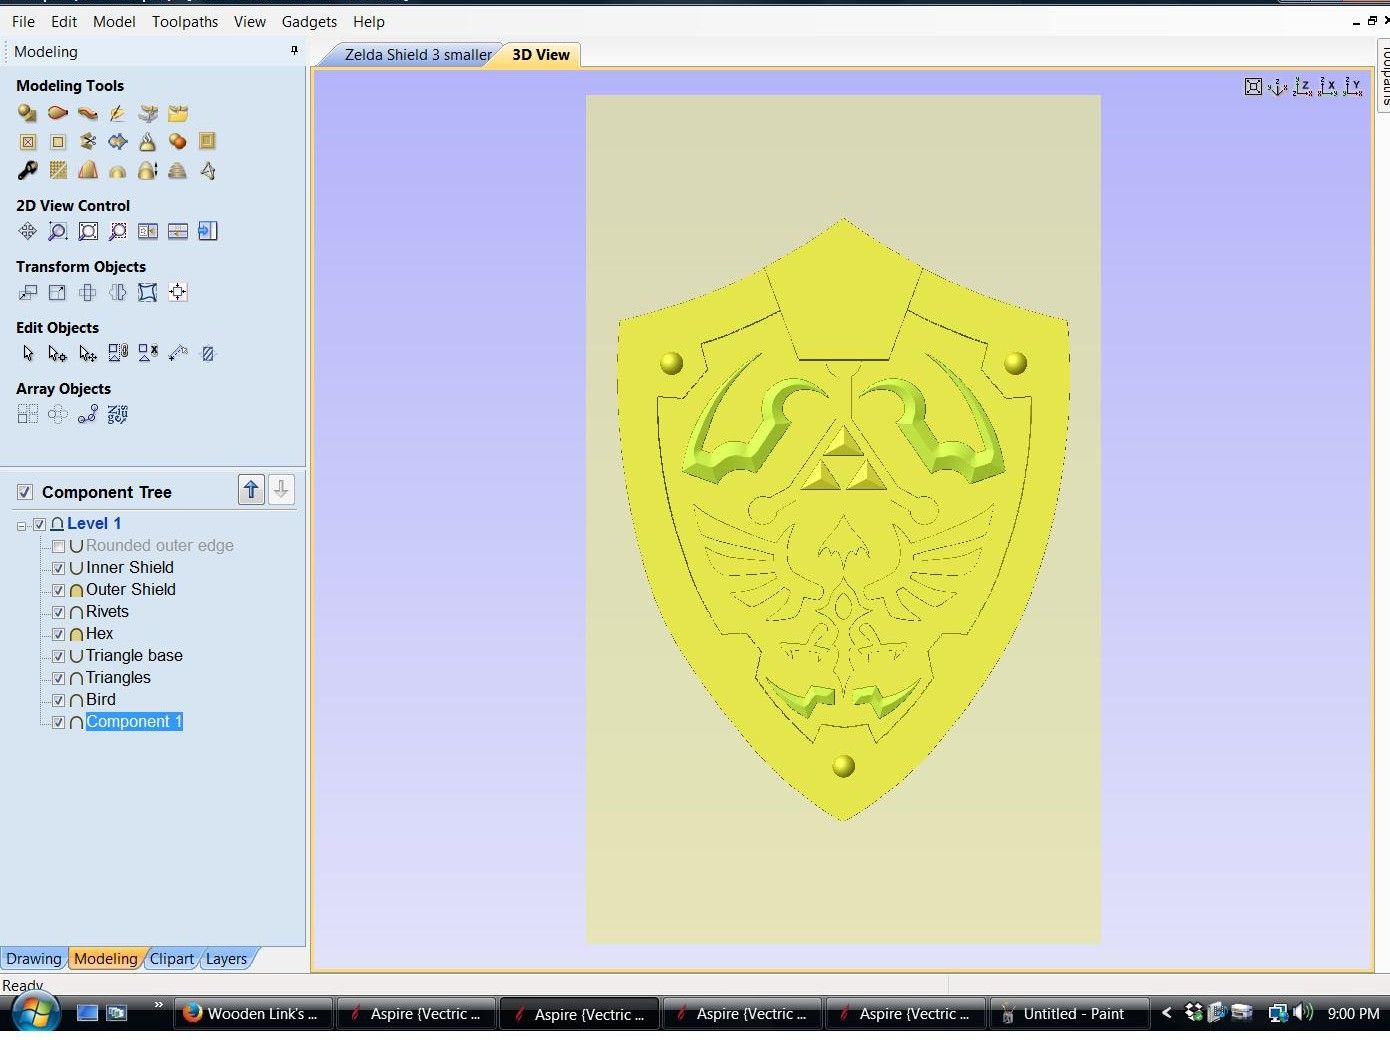1390x1050 pixels.
Task: Select the Create Shape modeling tool
Action: click(x=27, y=113)
